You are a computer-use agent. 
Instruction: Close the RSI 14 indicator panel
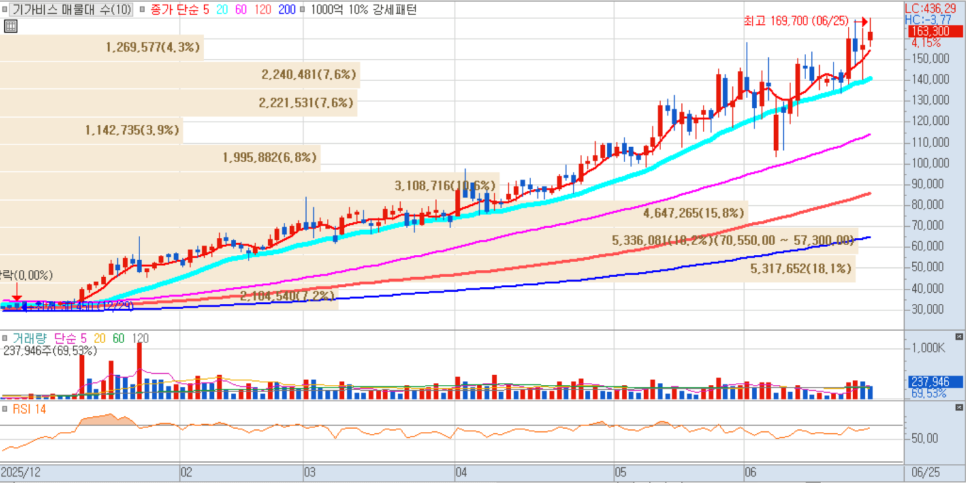(958, 407)
